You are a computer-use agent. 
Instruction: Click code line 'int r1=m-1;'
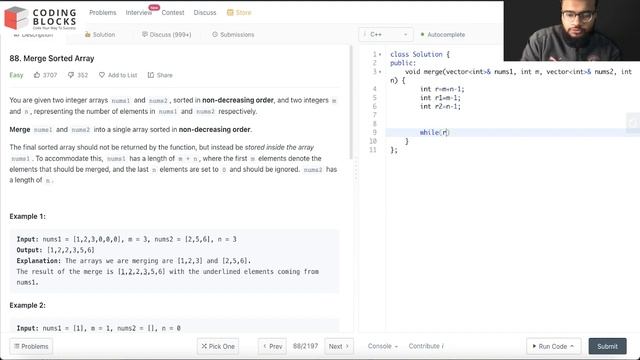click(440, 98)
